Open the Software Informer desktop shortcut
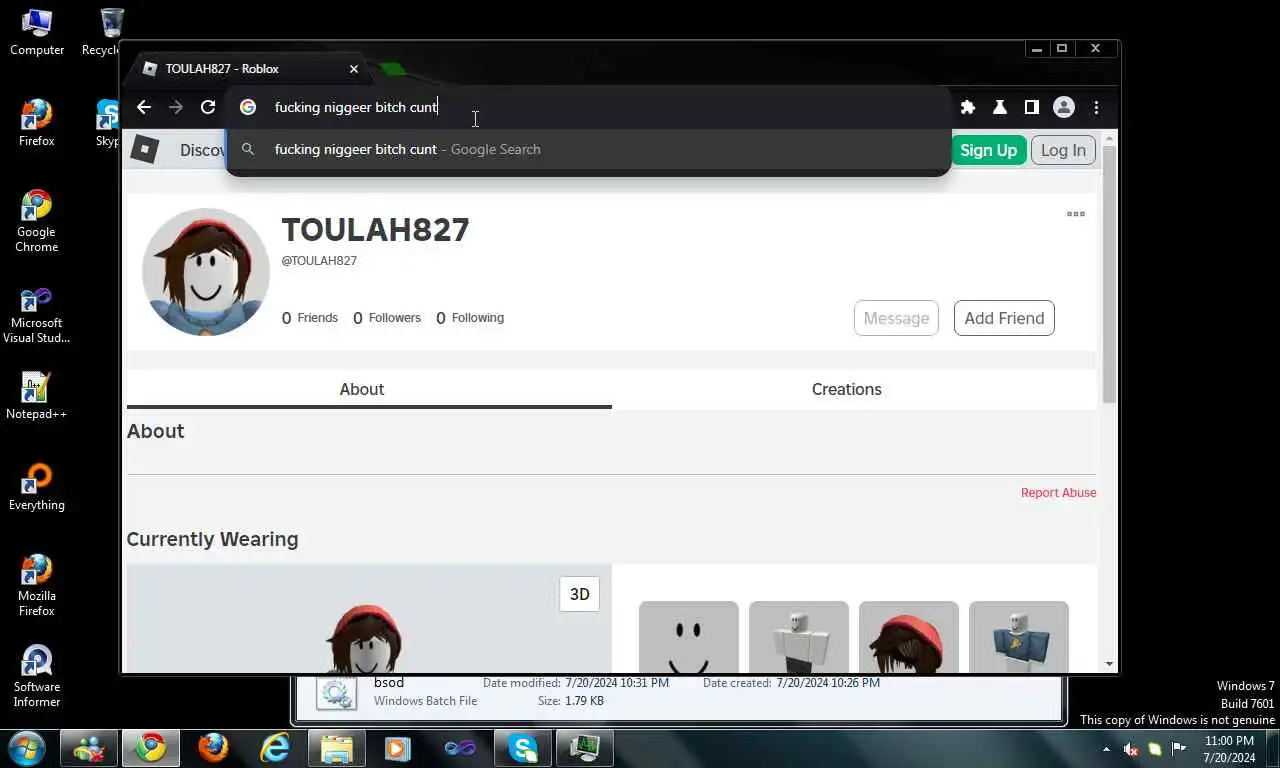This screenshot has width=1280, height=768. click(x=37, y=676)
